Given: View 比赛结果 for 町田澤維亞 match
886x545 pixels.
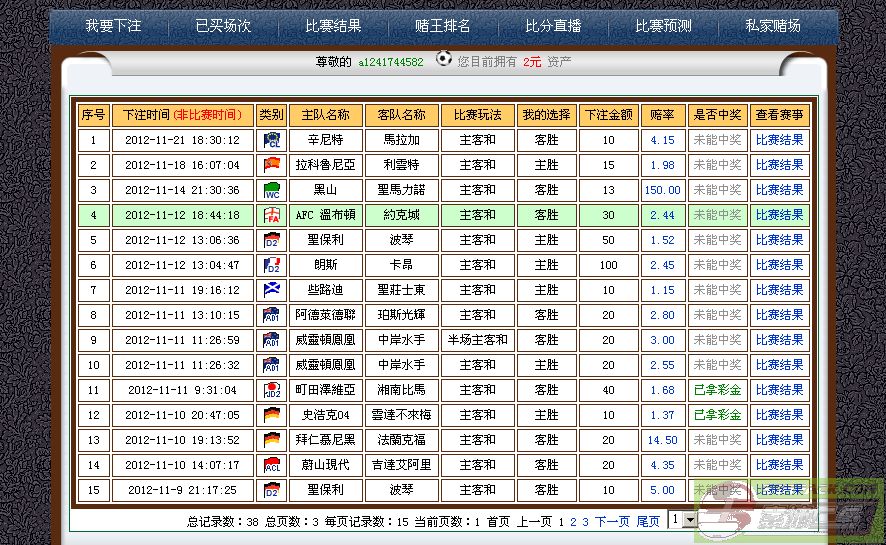Looking at the screenshot, I should pos(779,390).
